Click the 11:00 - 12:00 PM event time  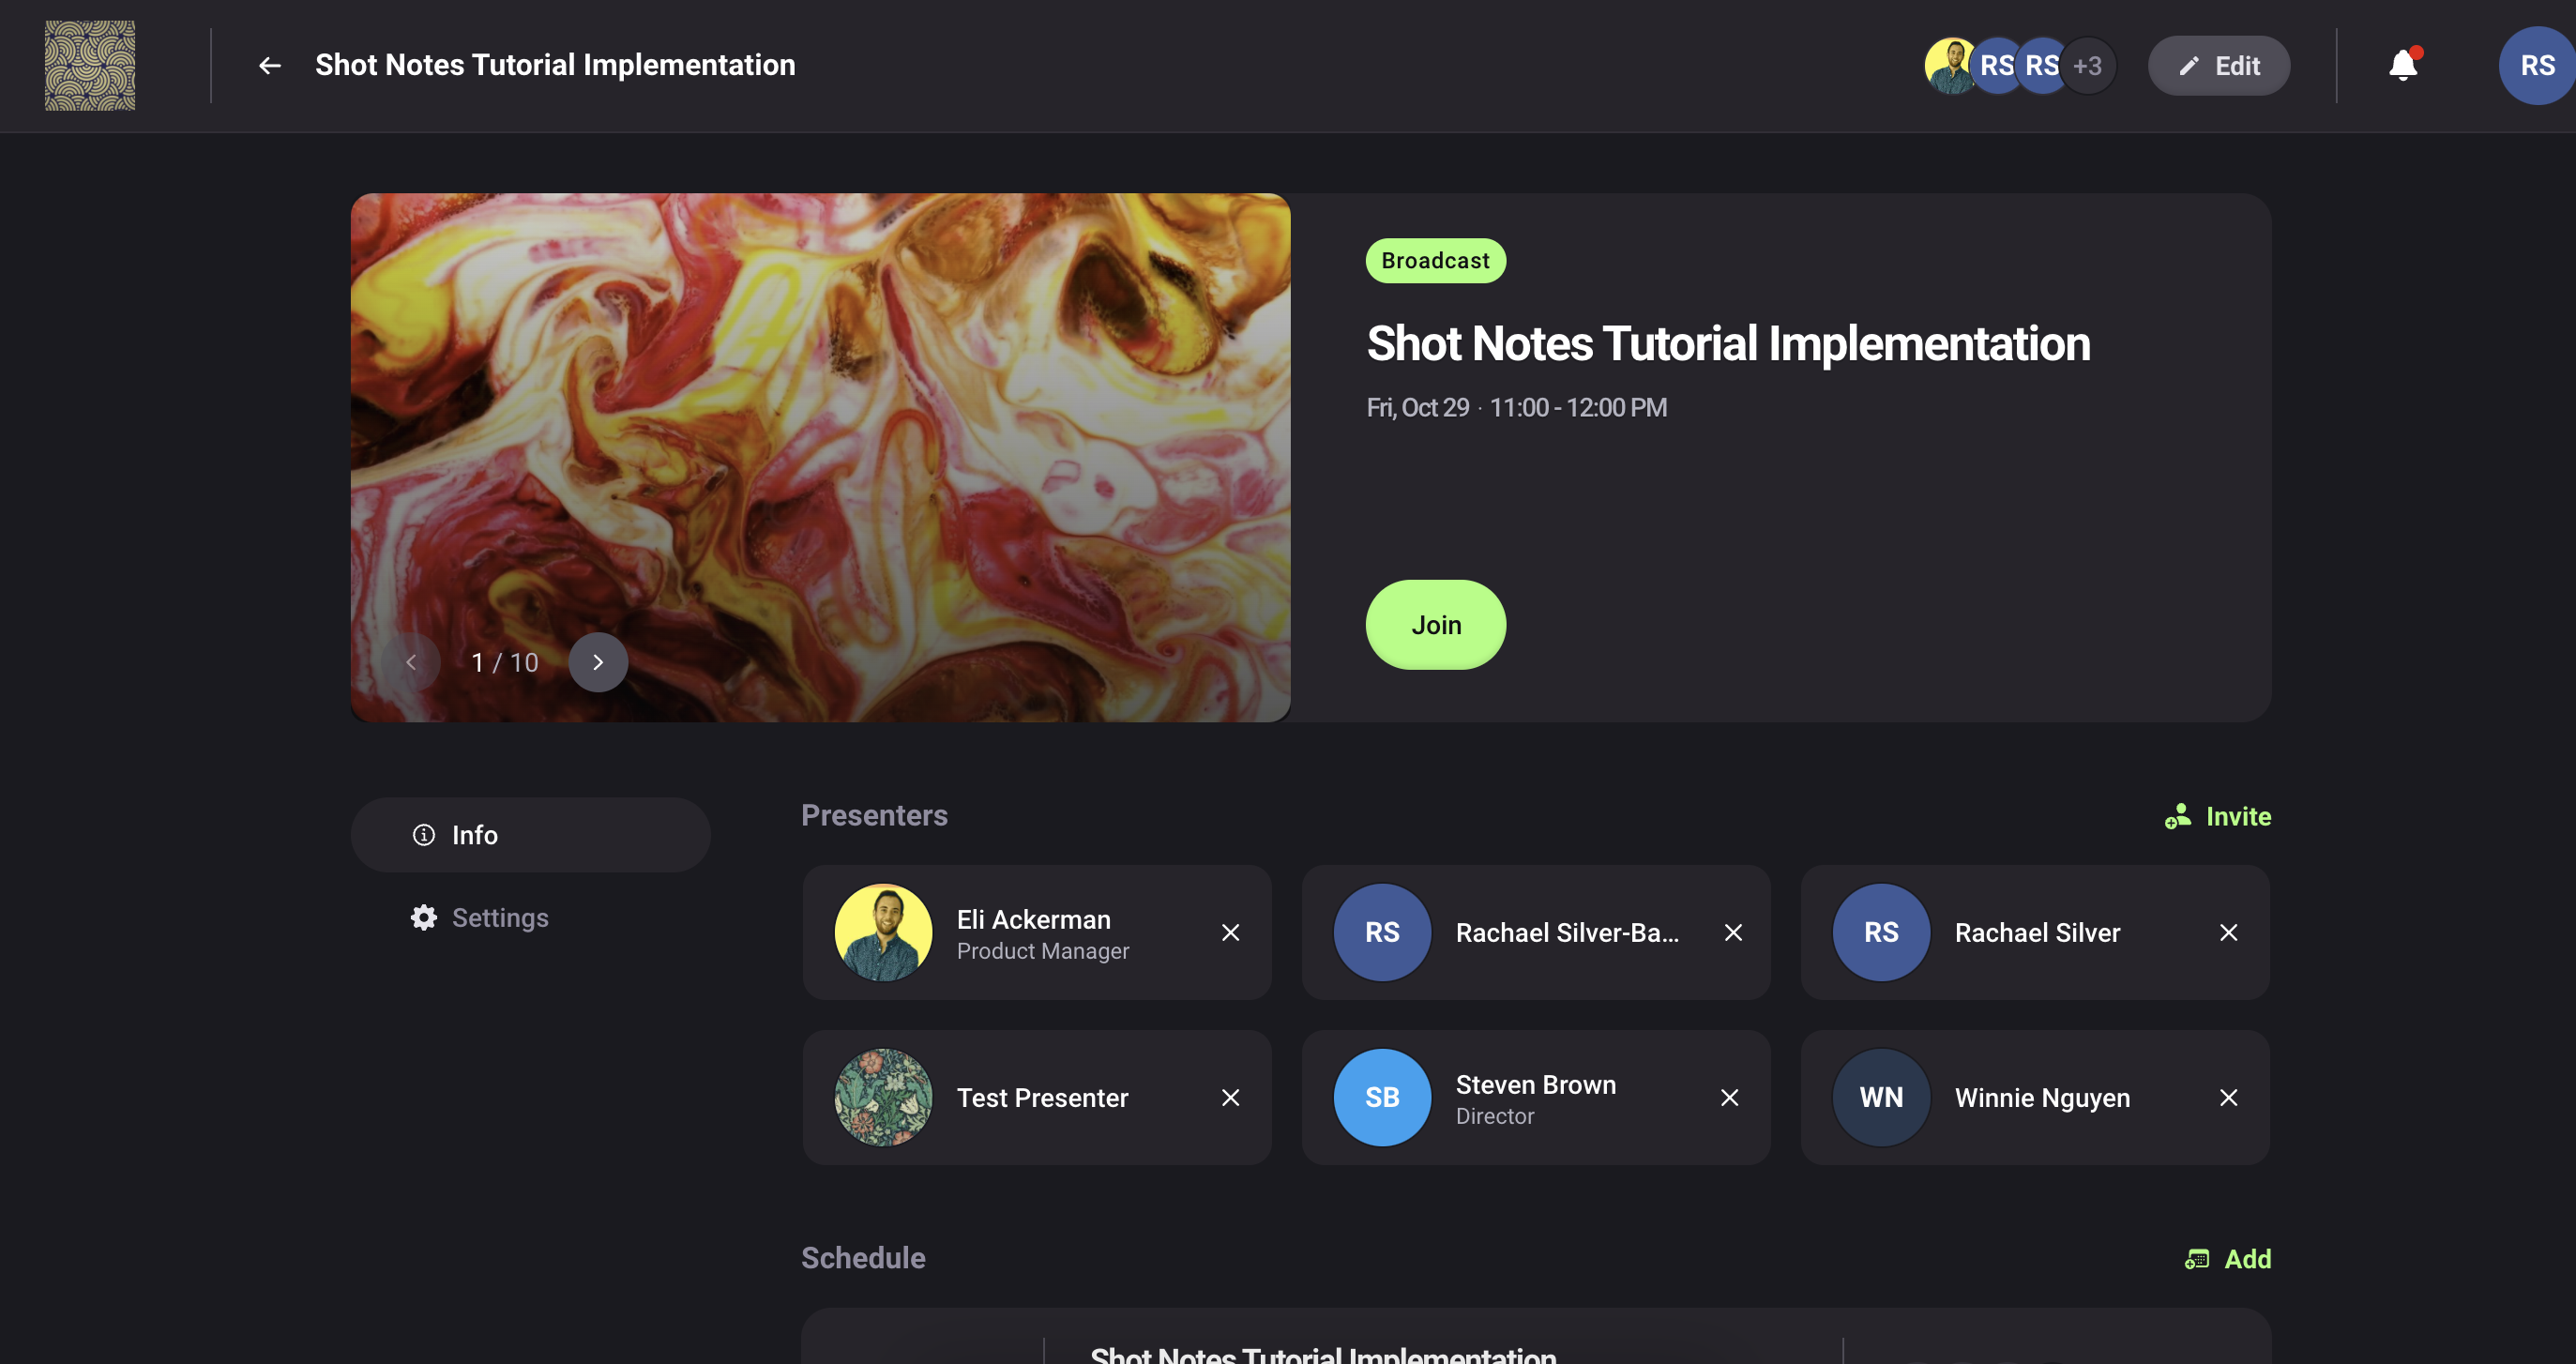coord(1578,408)
